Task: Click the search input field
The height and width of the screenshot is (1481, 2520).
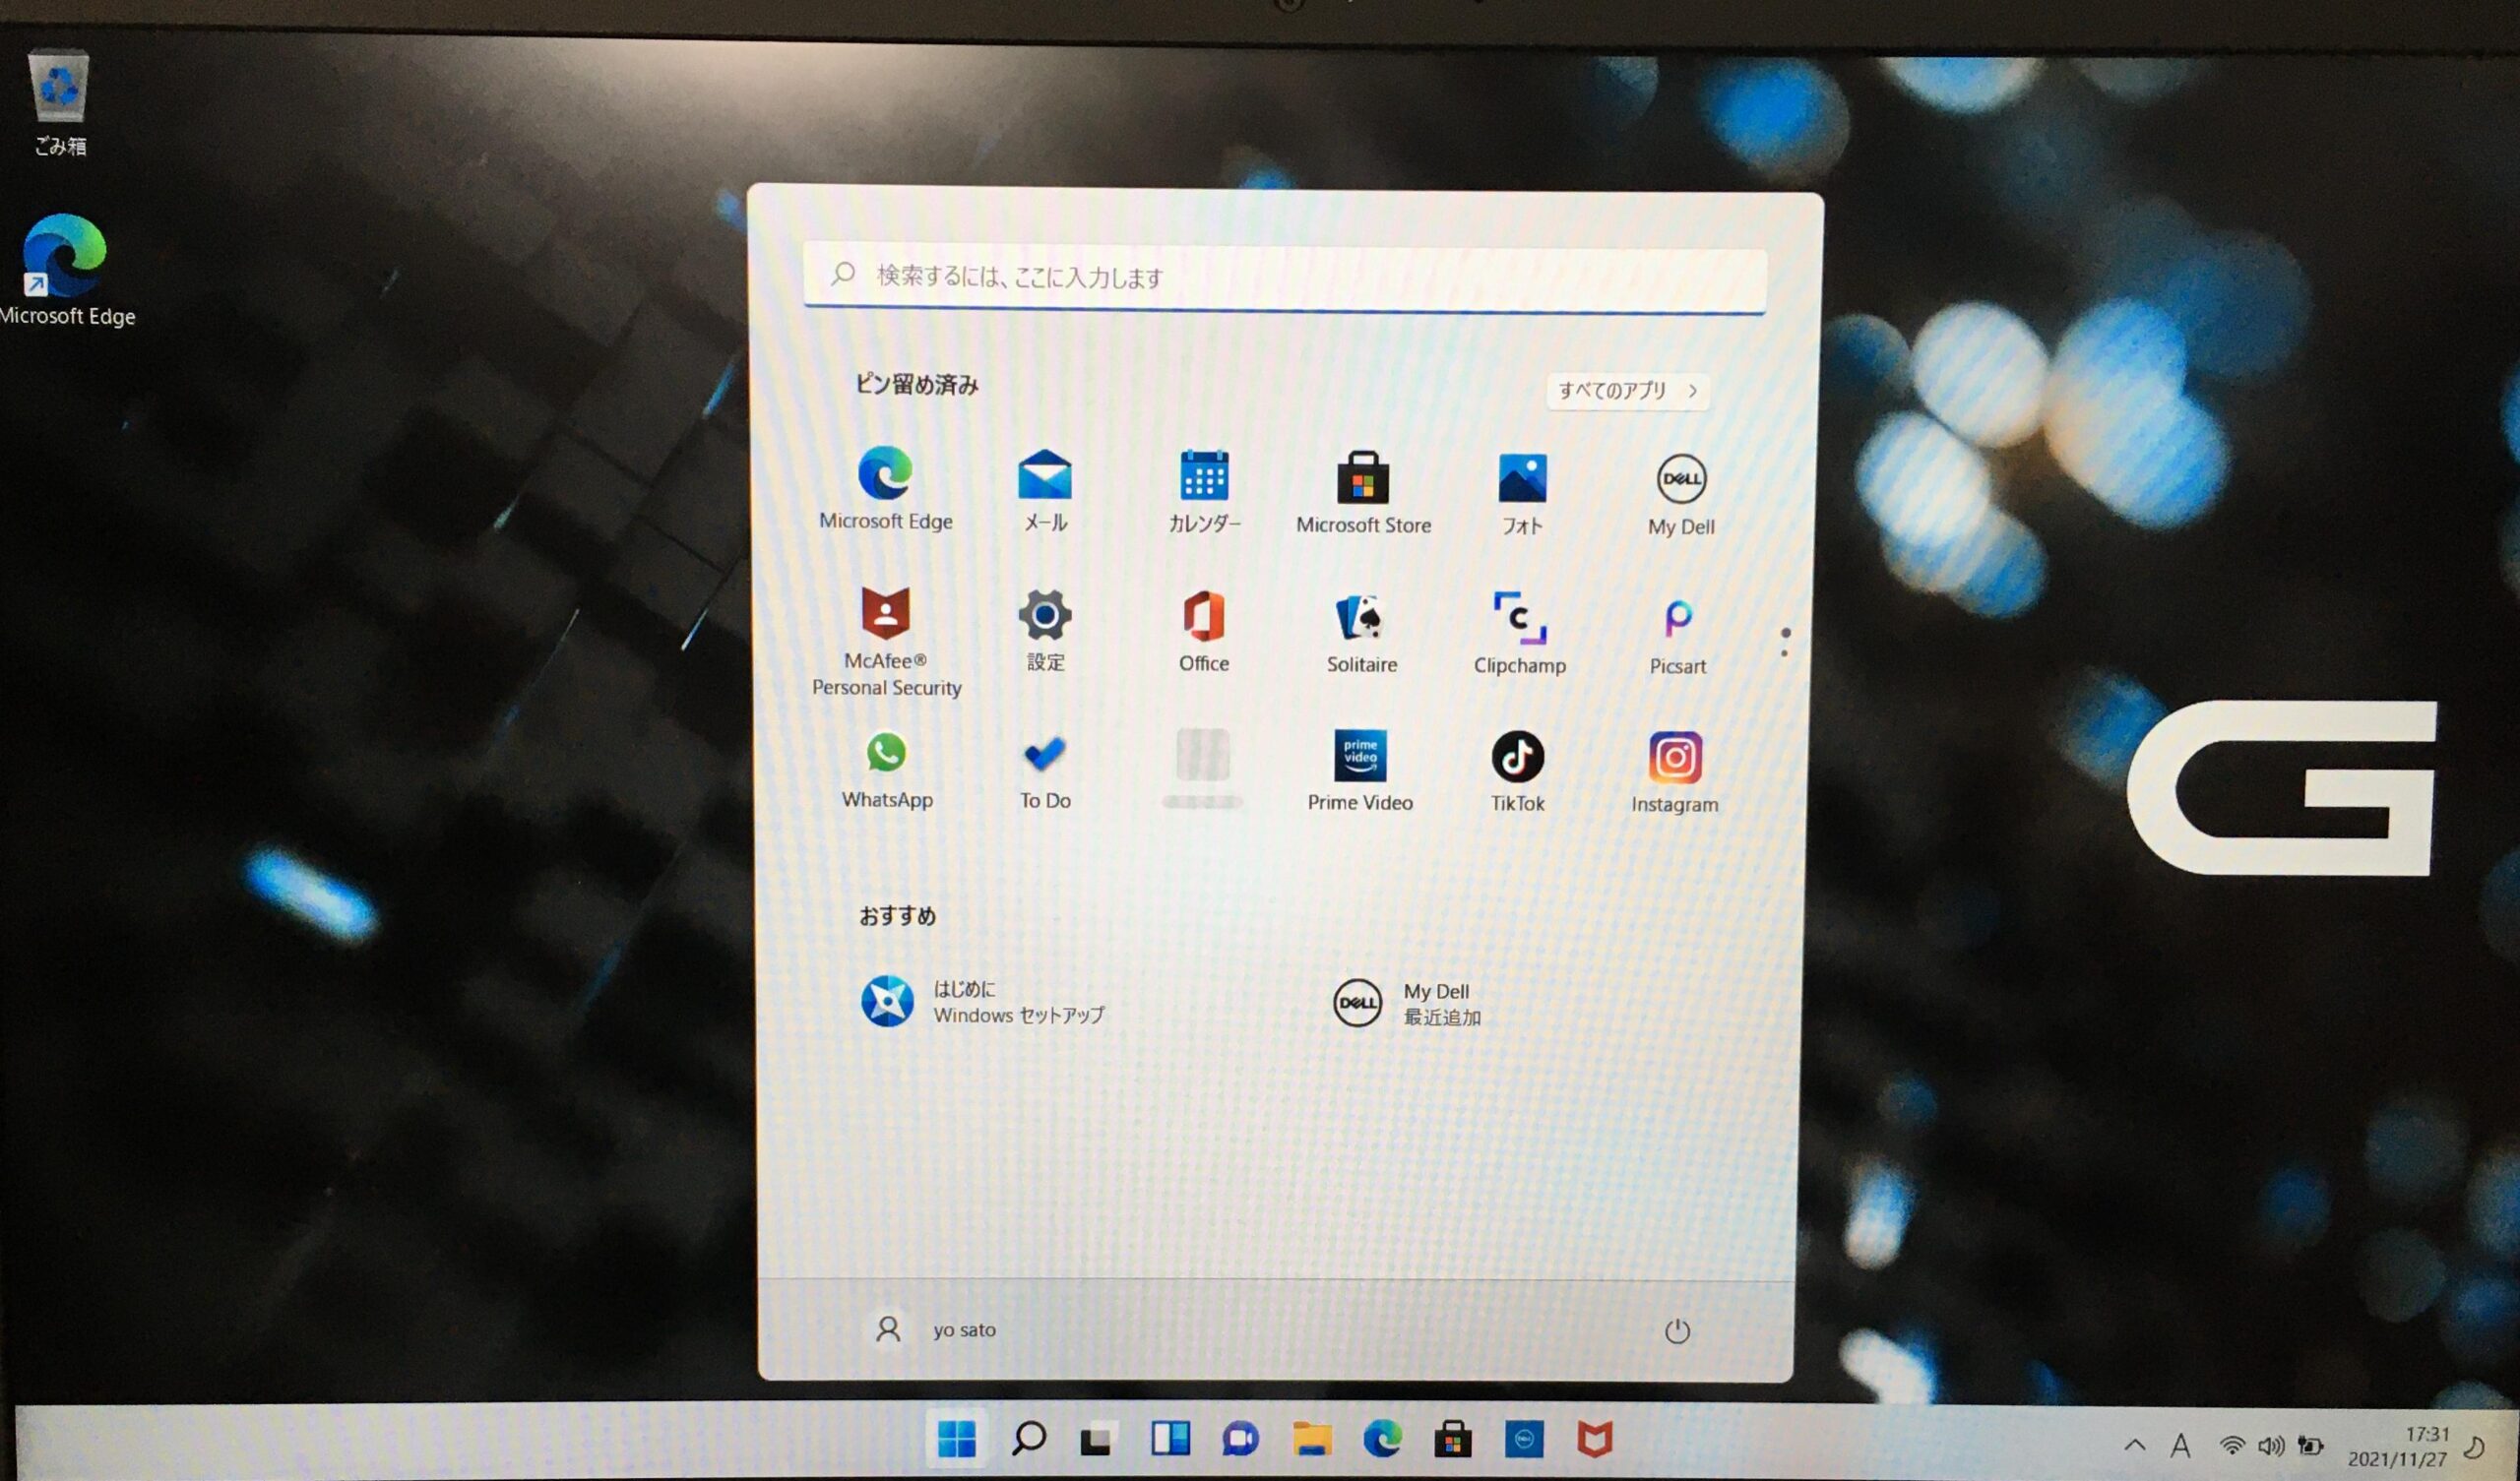Action: pyautogui.click(x=1282, y=276)
